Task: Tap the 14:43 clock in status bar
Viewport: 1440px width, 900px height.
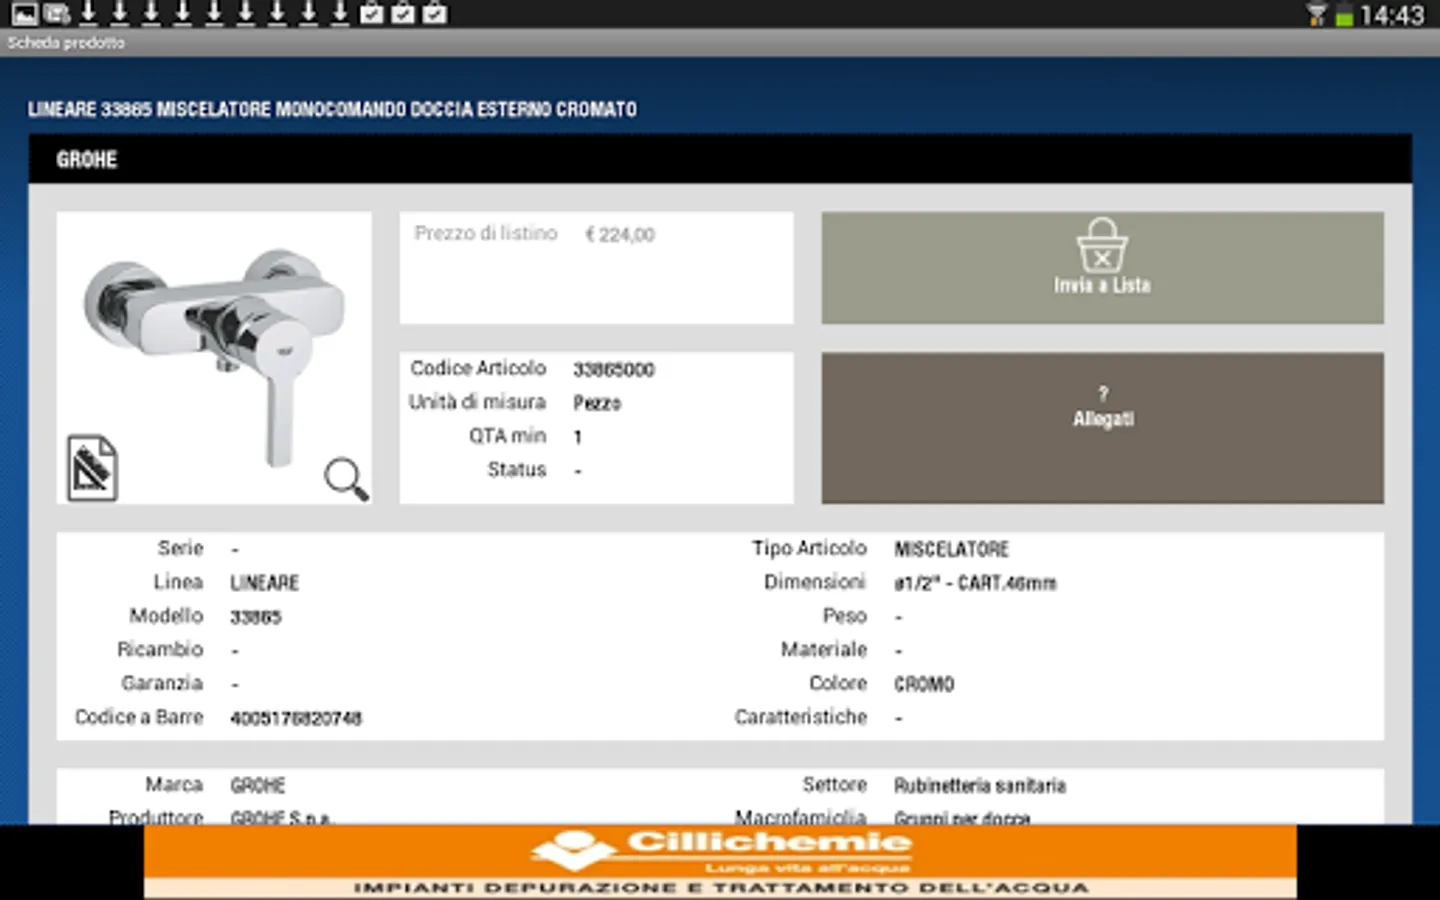Action: 1392,15
